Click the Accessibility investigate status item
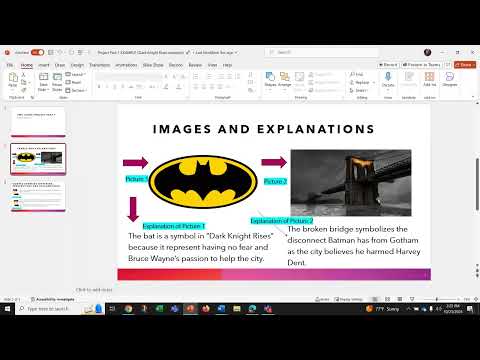 coord(53,299)
